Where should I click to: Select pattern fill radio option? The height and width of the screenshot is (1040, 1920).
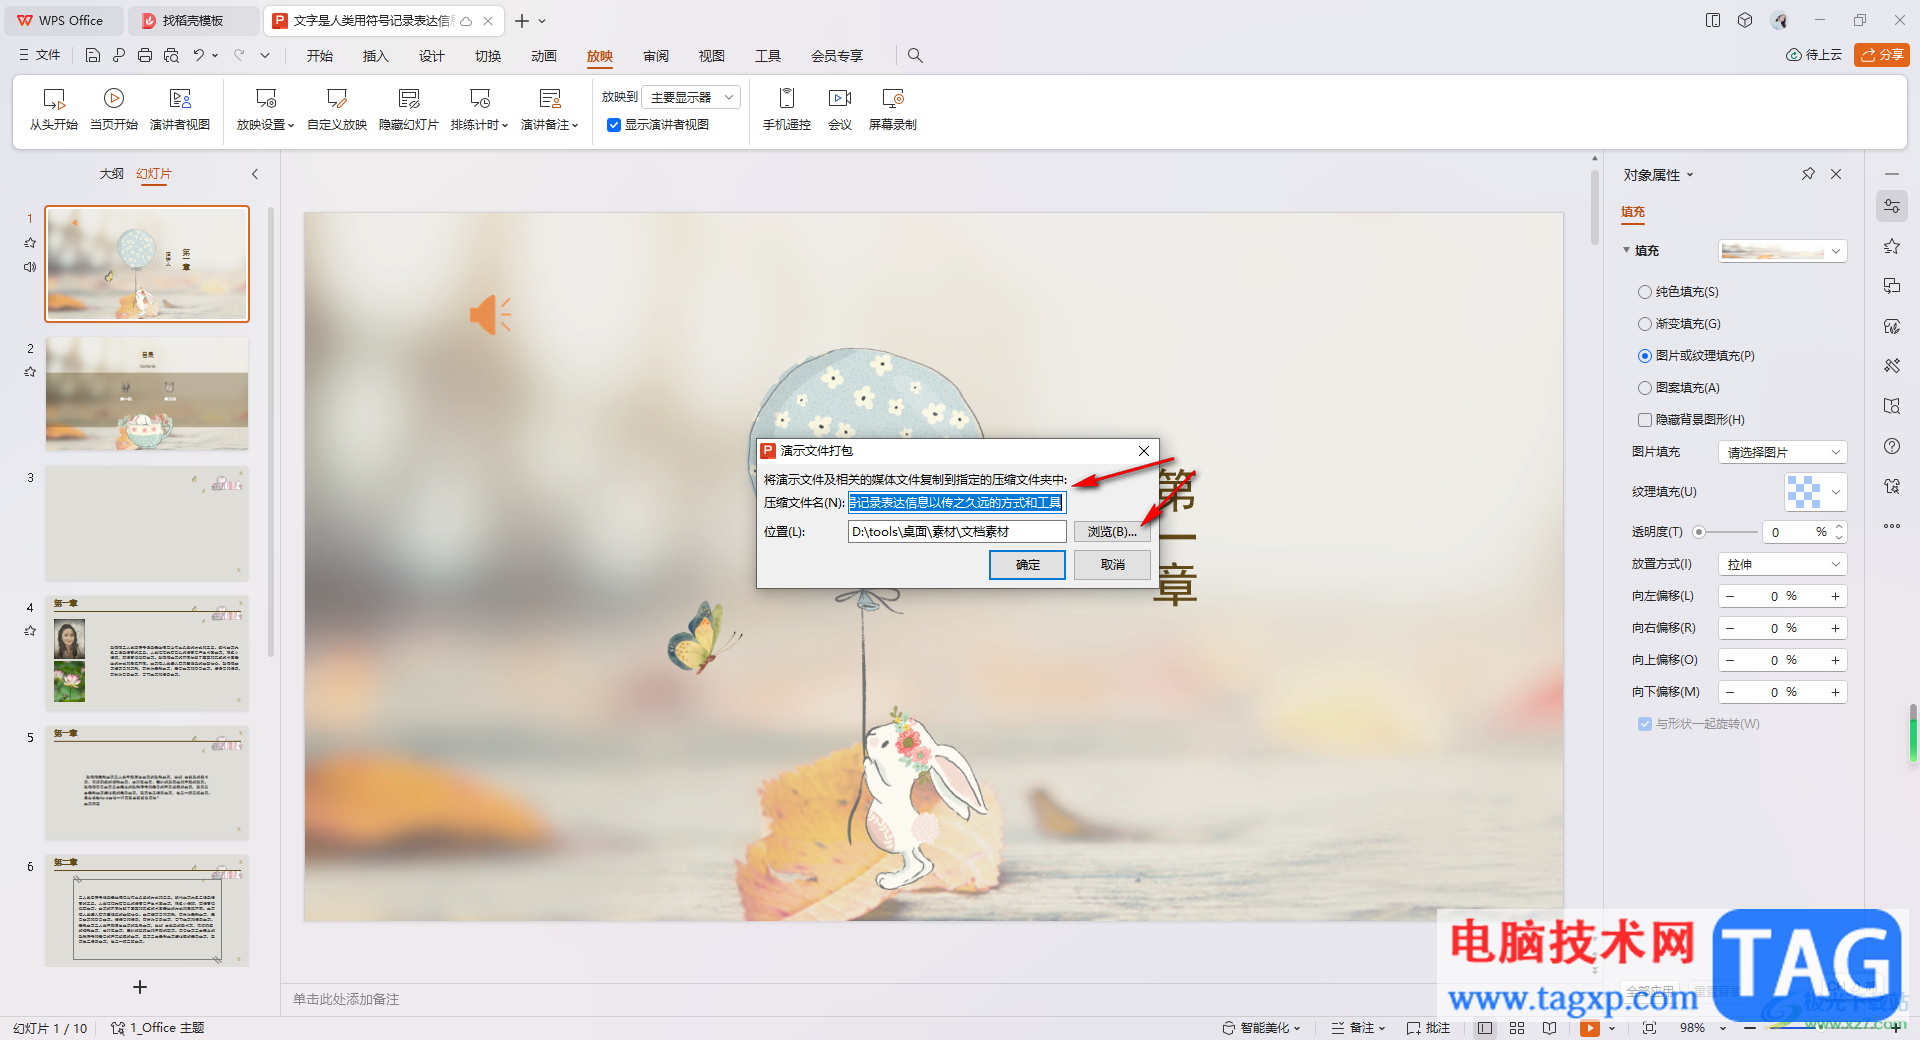coord(1645,388)
